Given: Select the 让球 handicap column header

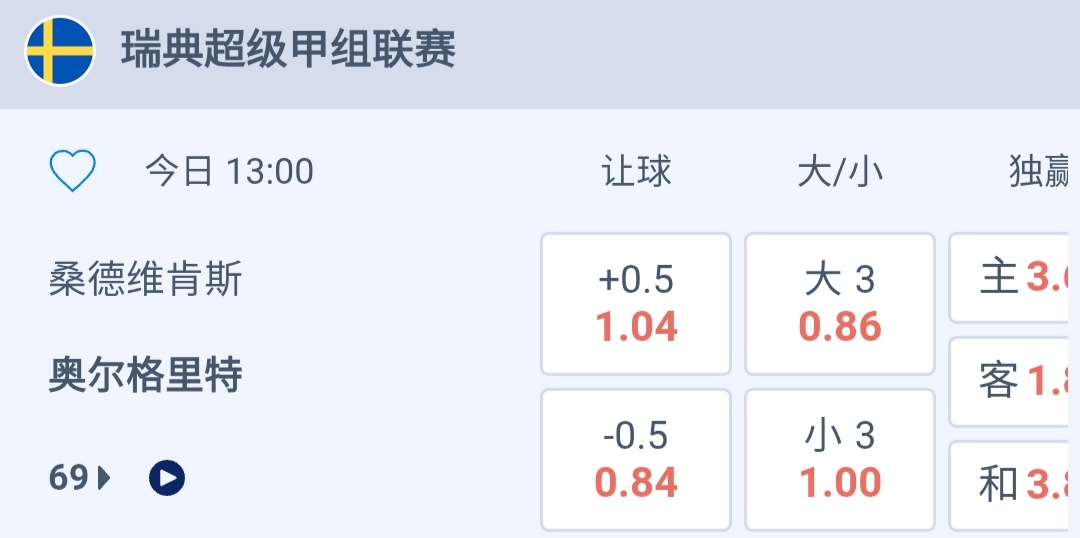Looking at the screenshot, I should (636, 172).
